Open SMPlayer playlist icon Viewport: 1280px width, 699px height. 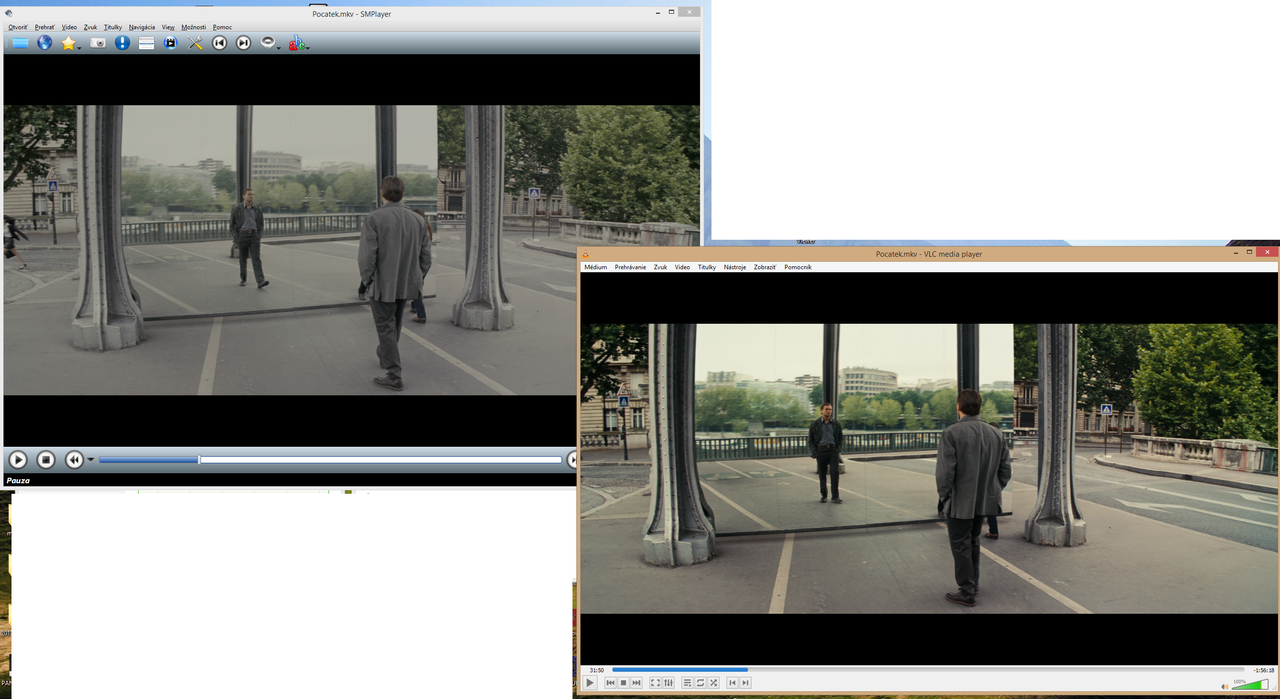[146, 43]
